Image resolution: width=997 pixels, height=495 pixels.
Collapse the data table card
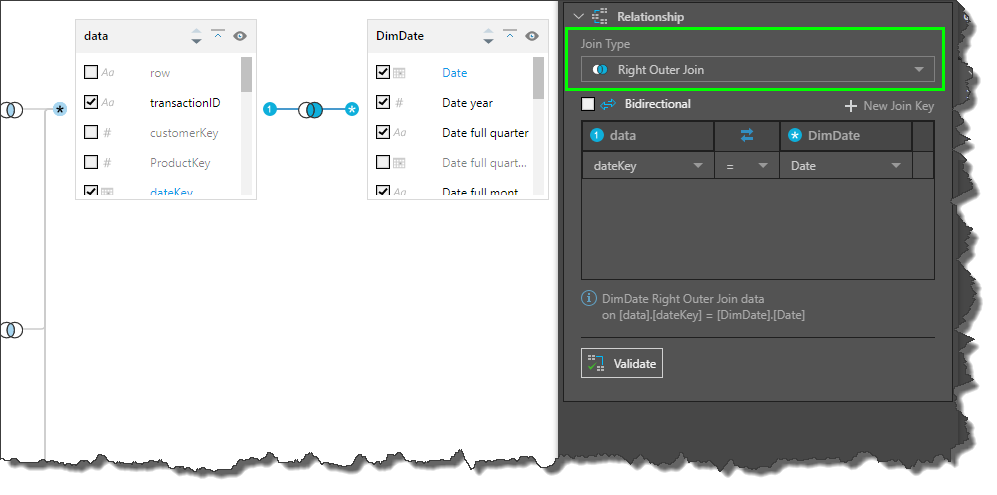click(x=218, y=35)
